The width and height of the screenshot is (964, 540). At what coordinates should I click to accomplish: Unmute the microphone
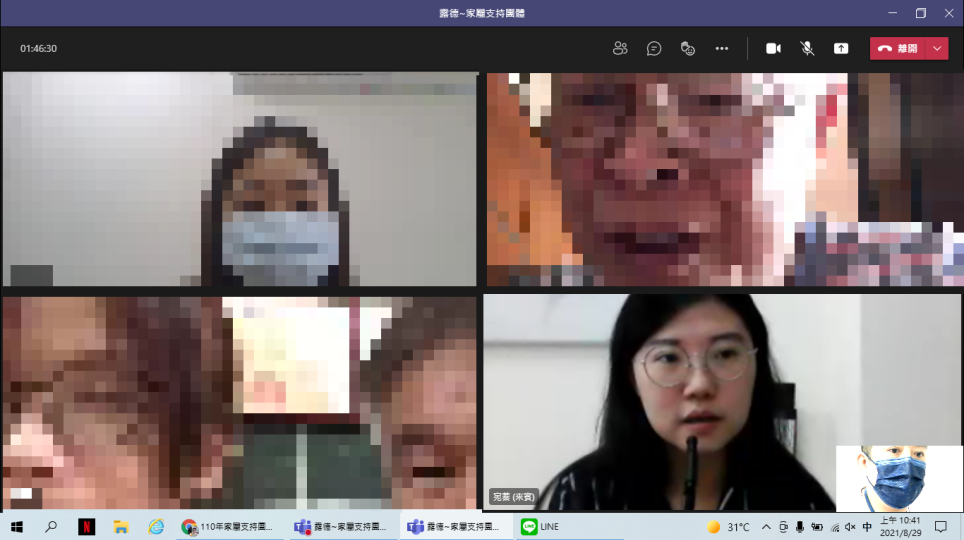[x=807, y=48]
